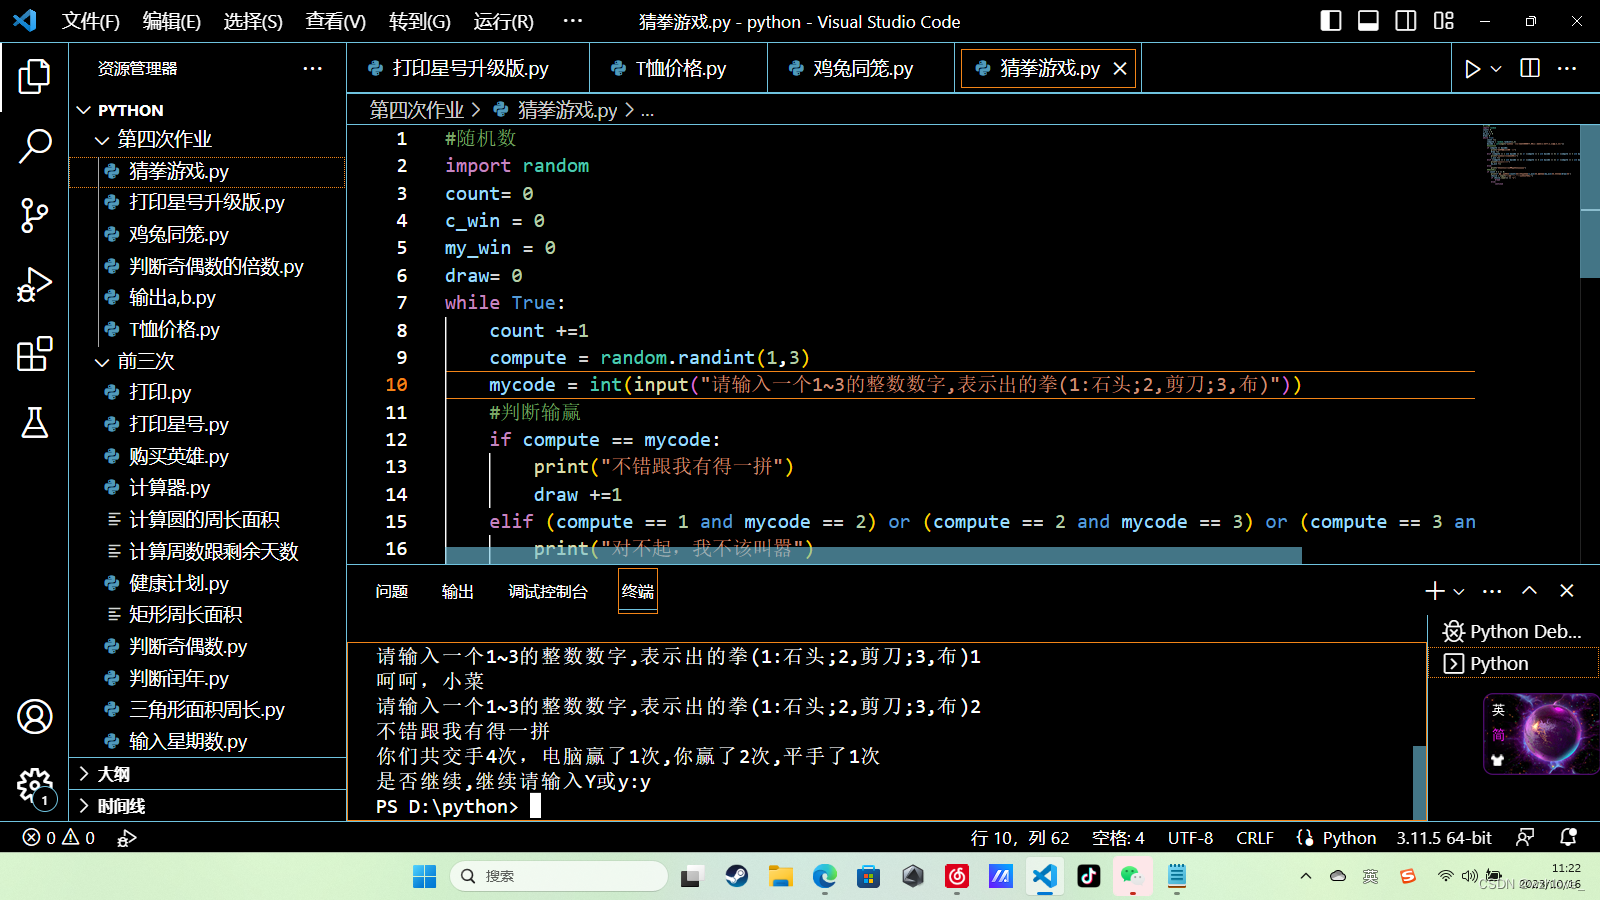
Task: Toggle primary side bar layout icon
Action: point(1331,21)
